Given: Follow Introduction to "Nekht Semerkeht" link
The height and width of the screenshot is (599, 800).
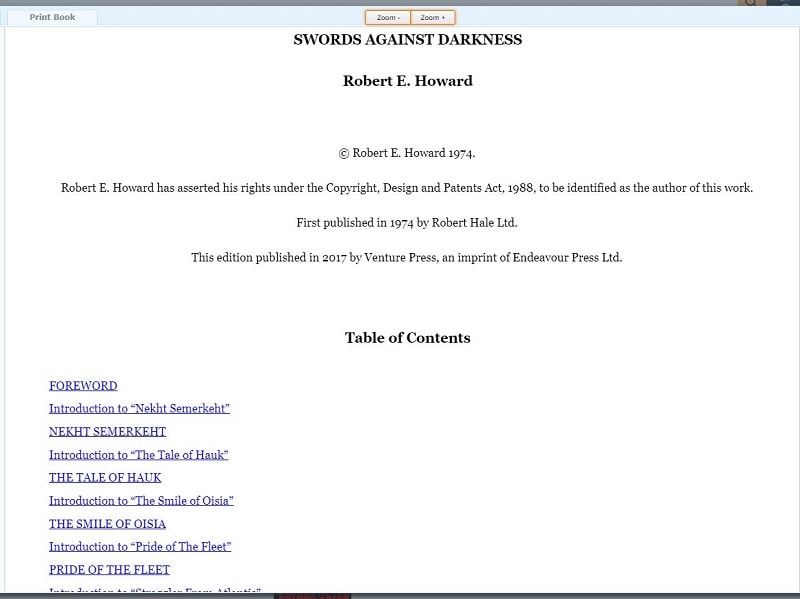Looking at the screenshot, I should 139,409.
